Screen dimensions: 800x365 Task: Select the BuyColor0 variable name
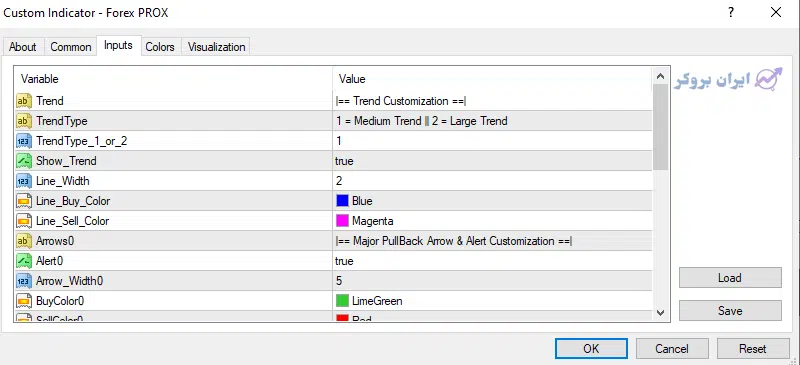[x=60, y=301]
